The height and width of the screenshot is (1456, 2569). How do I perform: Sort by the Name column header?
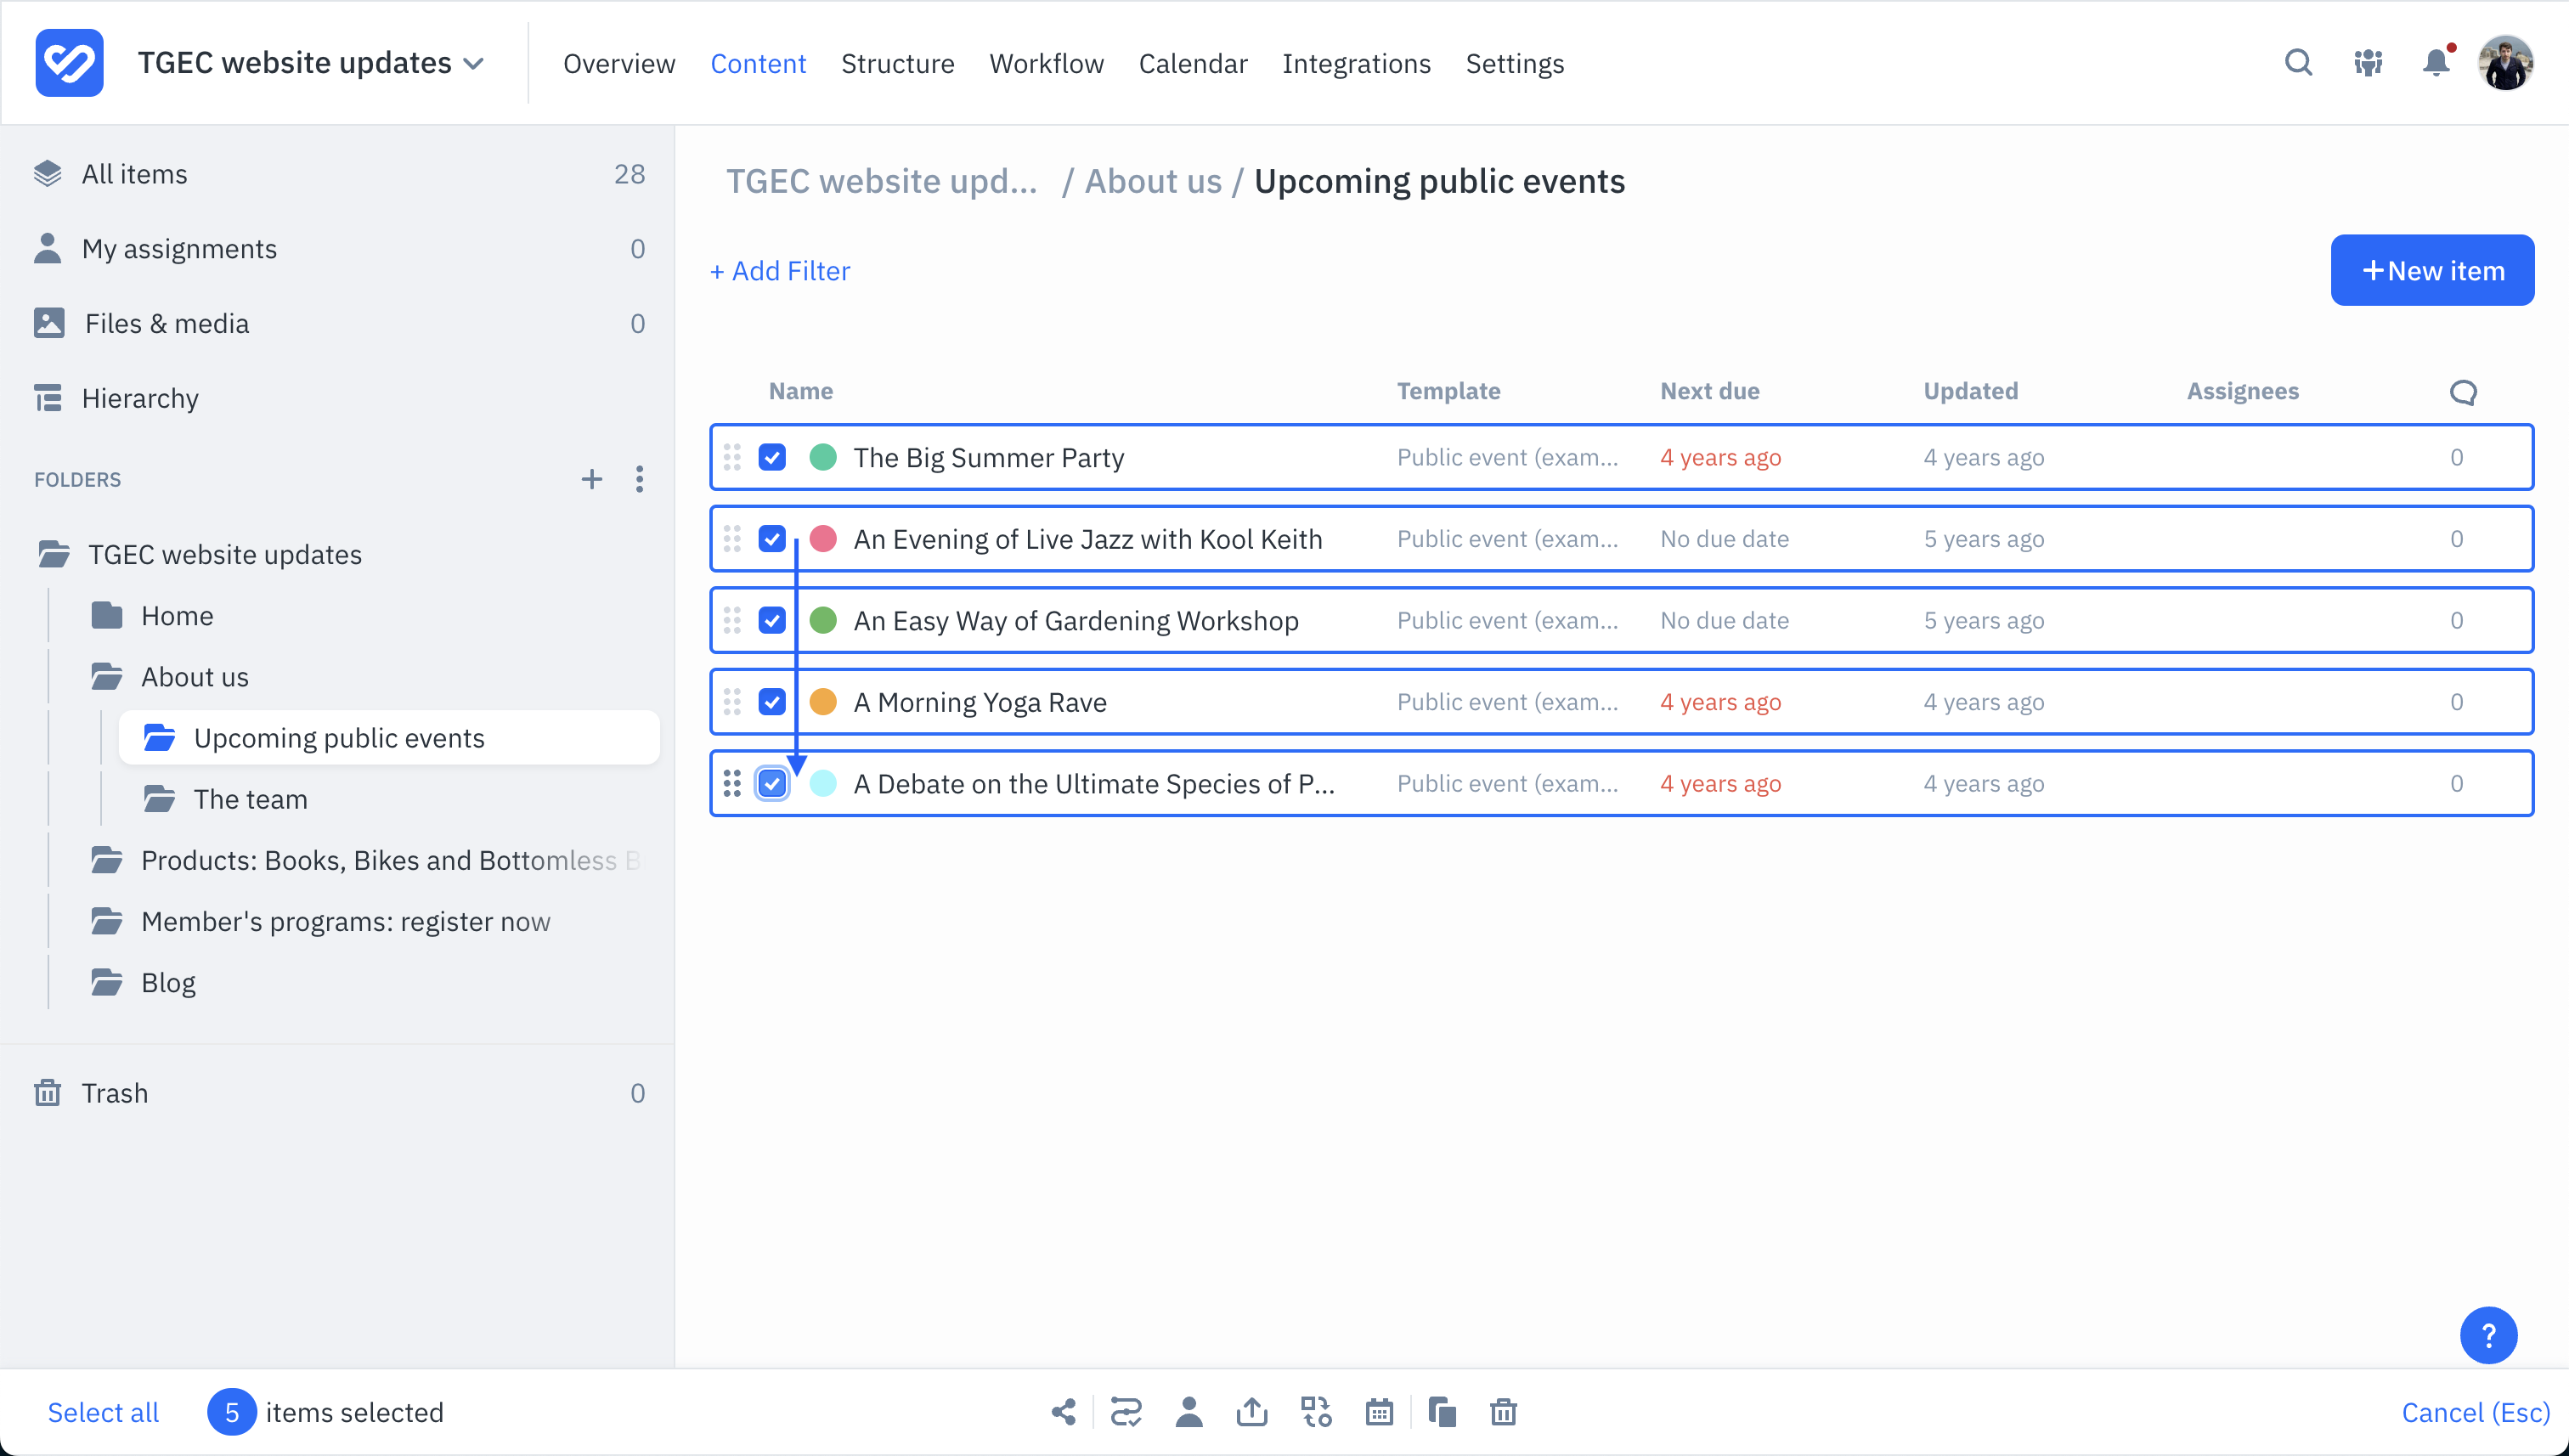[x=800, y=391]
